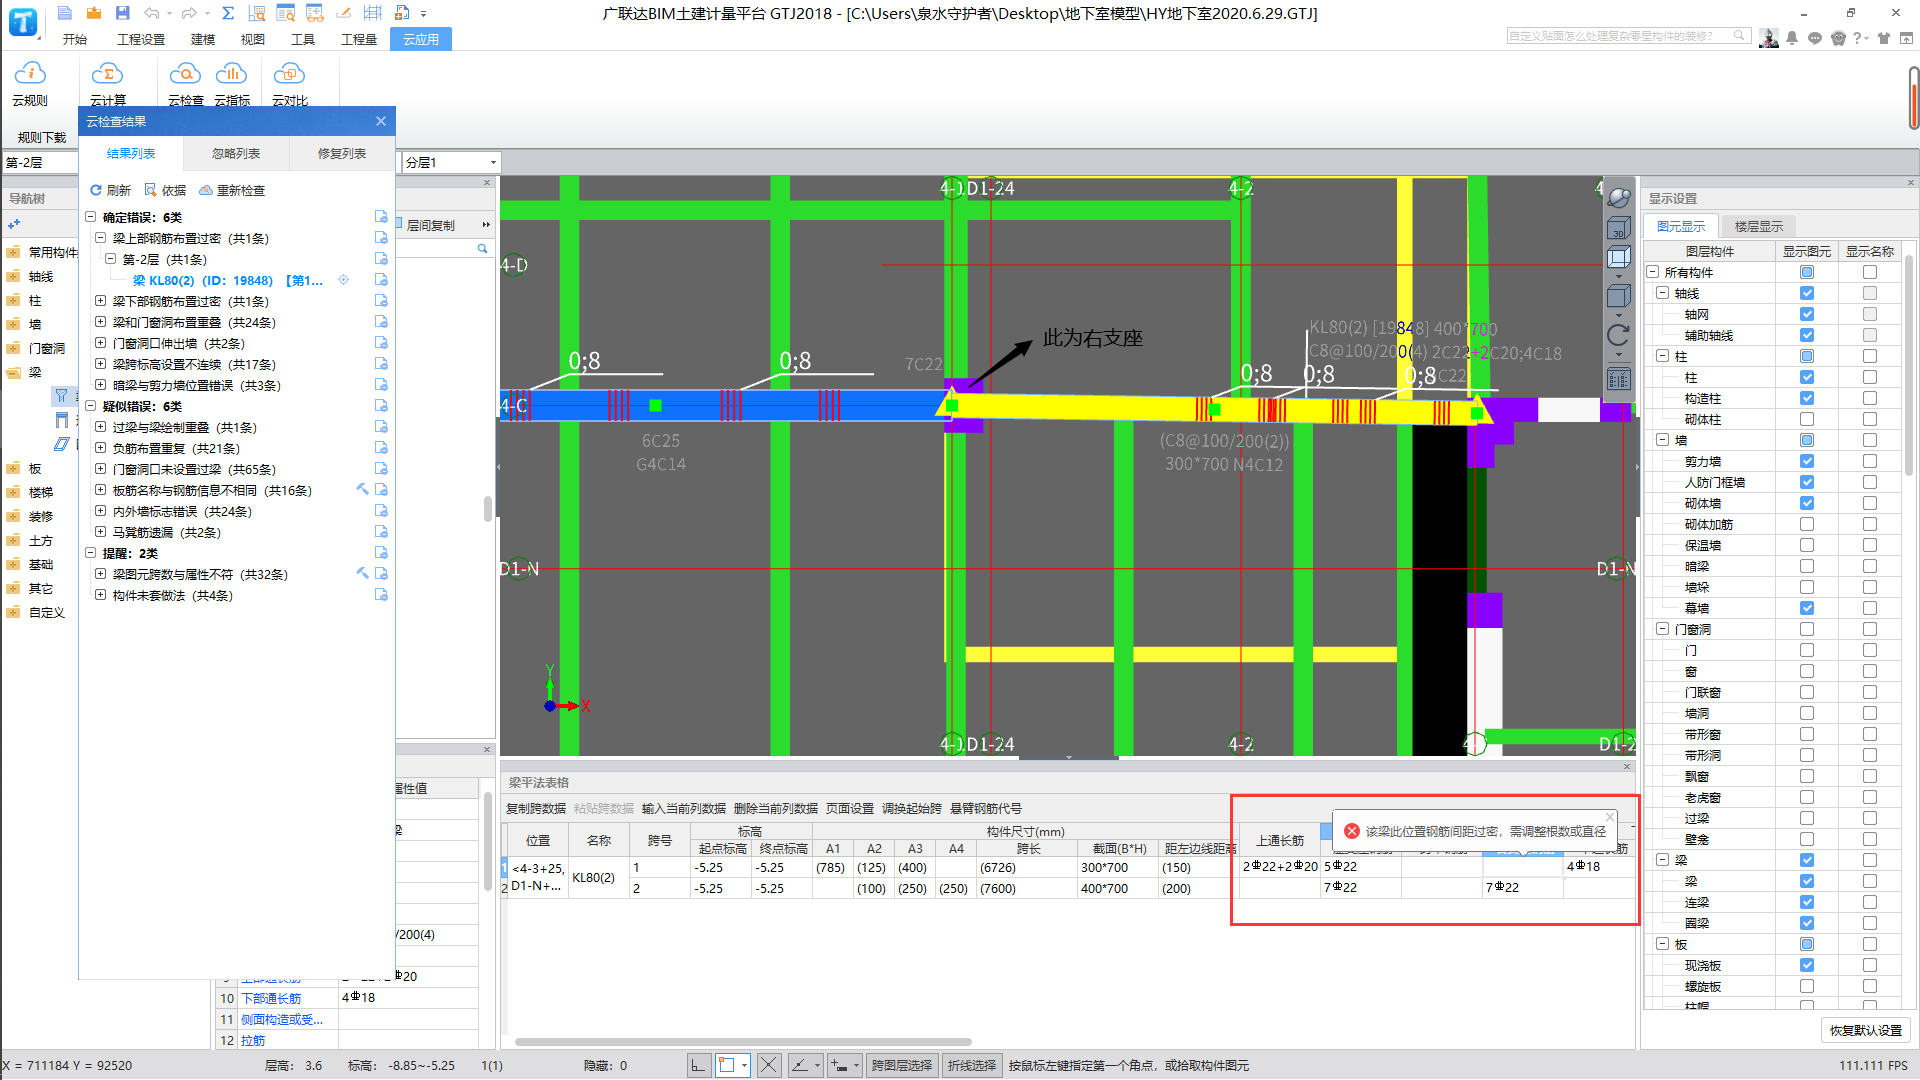Expand 梁下部钢筋布置过密 (共1条)
Image resolution: width=1920 pixels, height=1080 pixels.
pos(100,301)
